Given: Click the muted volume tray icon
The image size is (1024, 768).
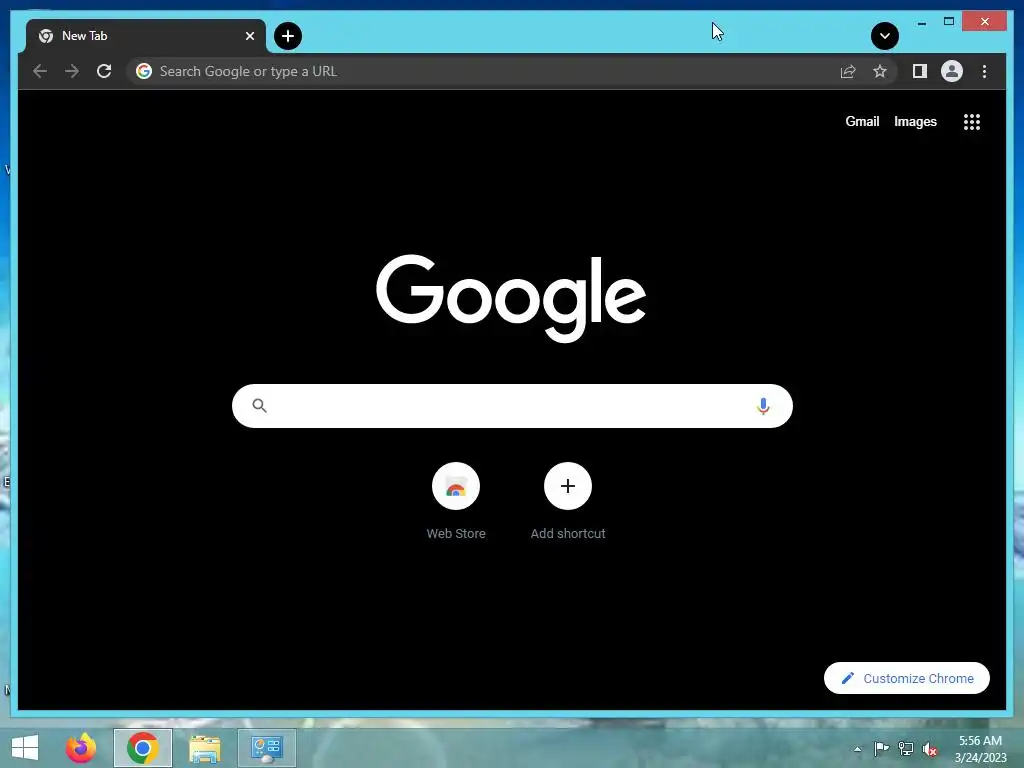Looking at the screenshot, I should point(930,749).
